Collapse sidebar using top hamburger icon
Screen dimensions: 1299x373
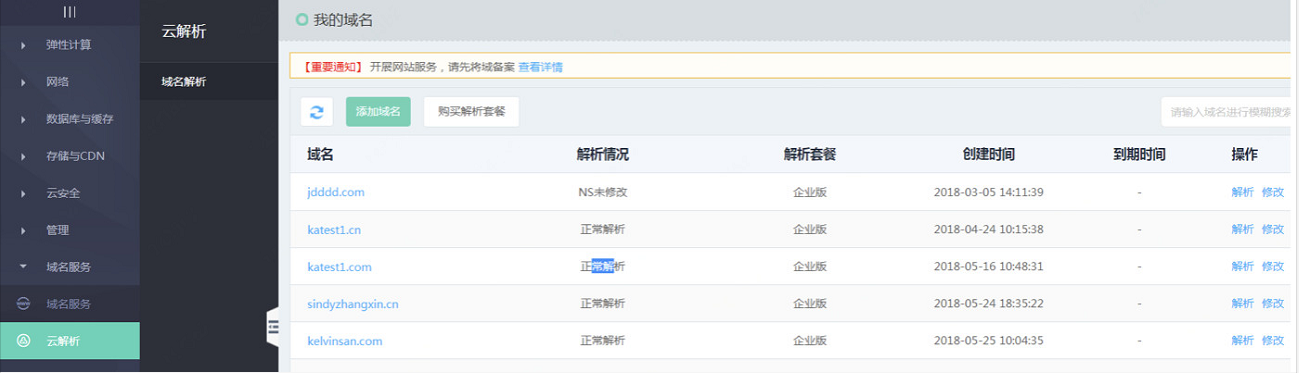[69, 12]
